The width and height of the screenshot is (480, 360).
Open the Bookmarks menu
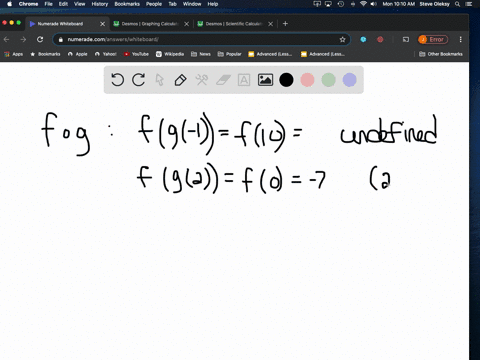(127, 4)
